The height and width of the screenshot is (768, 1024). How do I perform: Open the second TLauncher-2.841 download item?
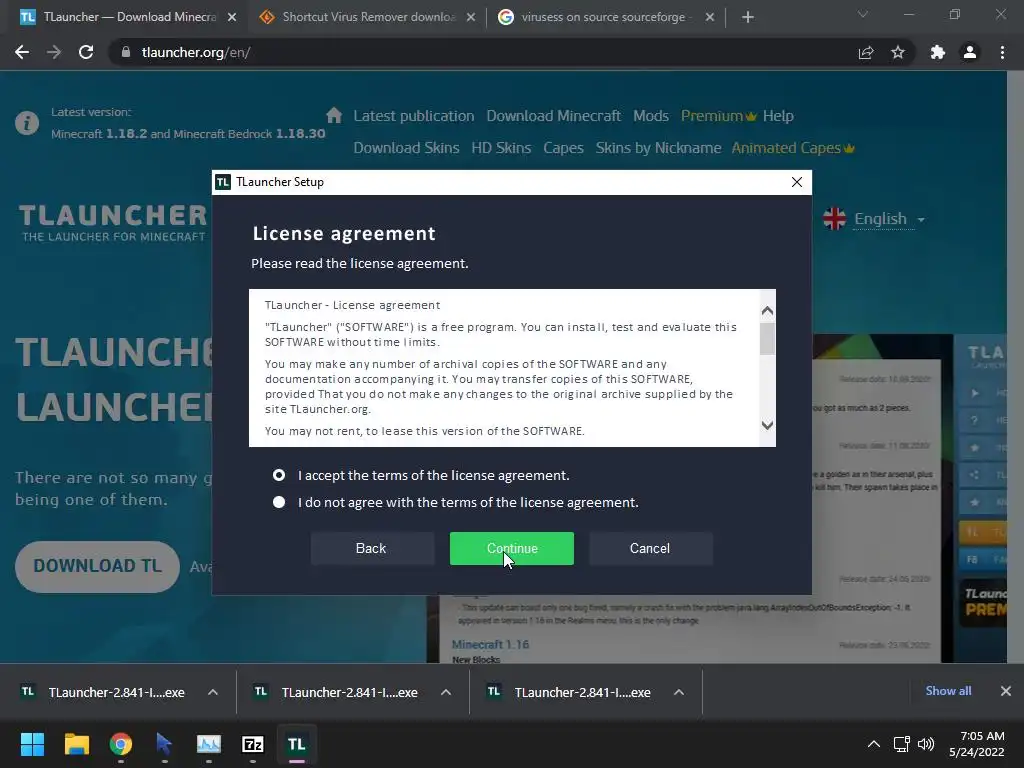pos(337,692)
